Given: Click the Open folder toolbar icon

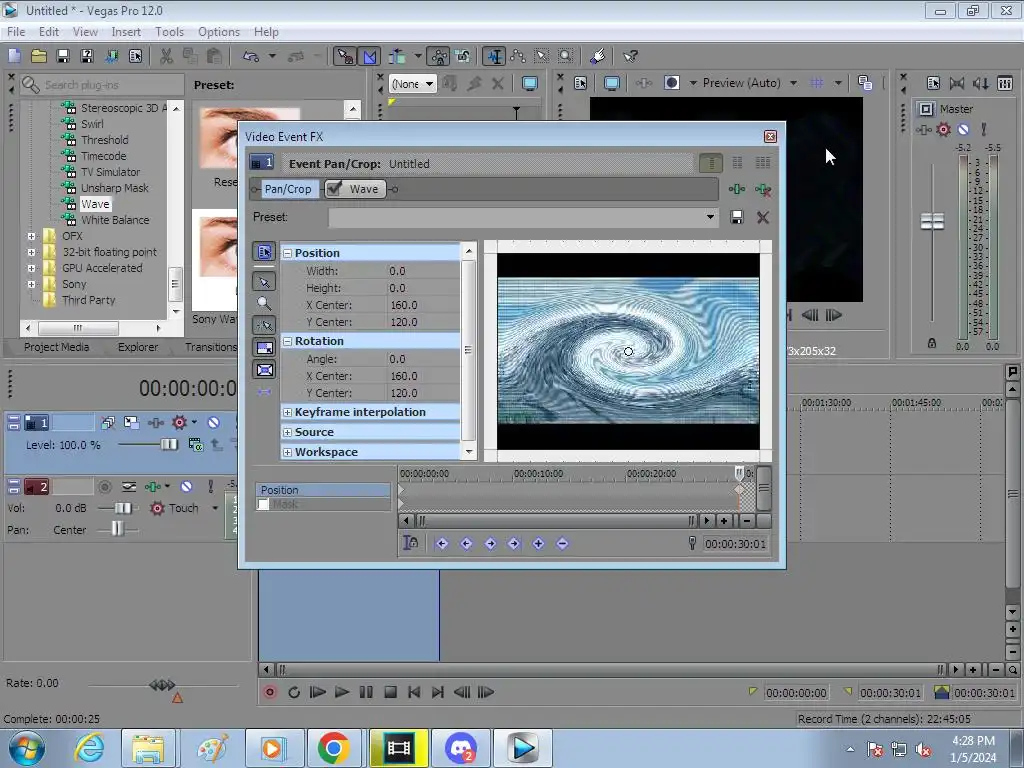Looking at the screenshot, I should tap(39, 56).
